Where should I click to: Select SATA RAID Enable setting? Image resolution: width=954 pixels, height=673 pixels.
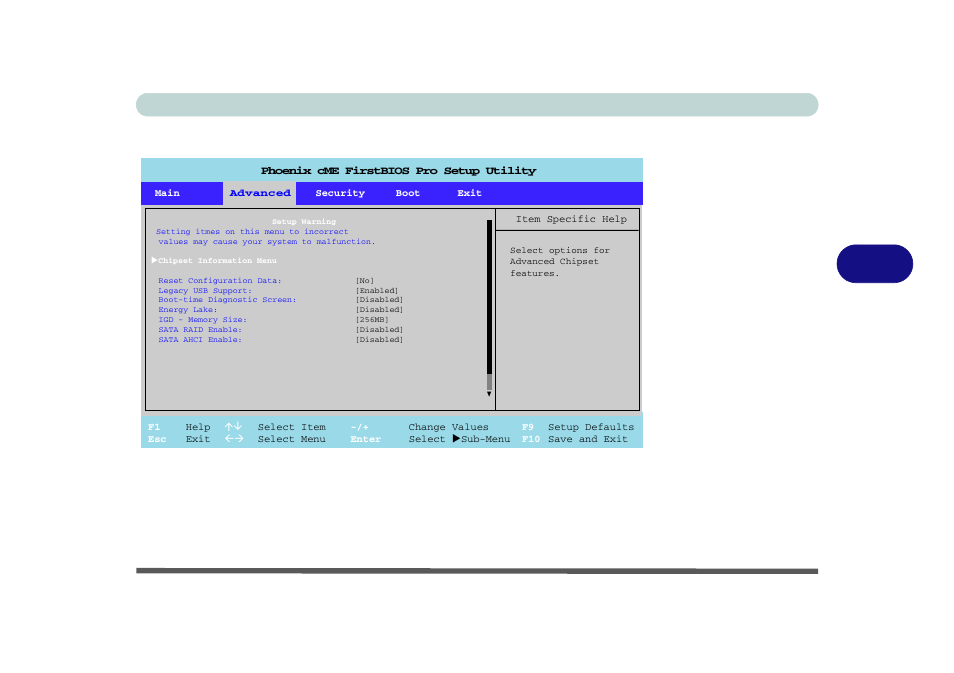tap(200, 329)
